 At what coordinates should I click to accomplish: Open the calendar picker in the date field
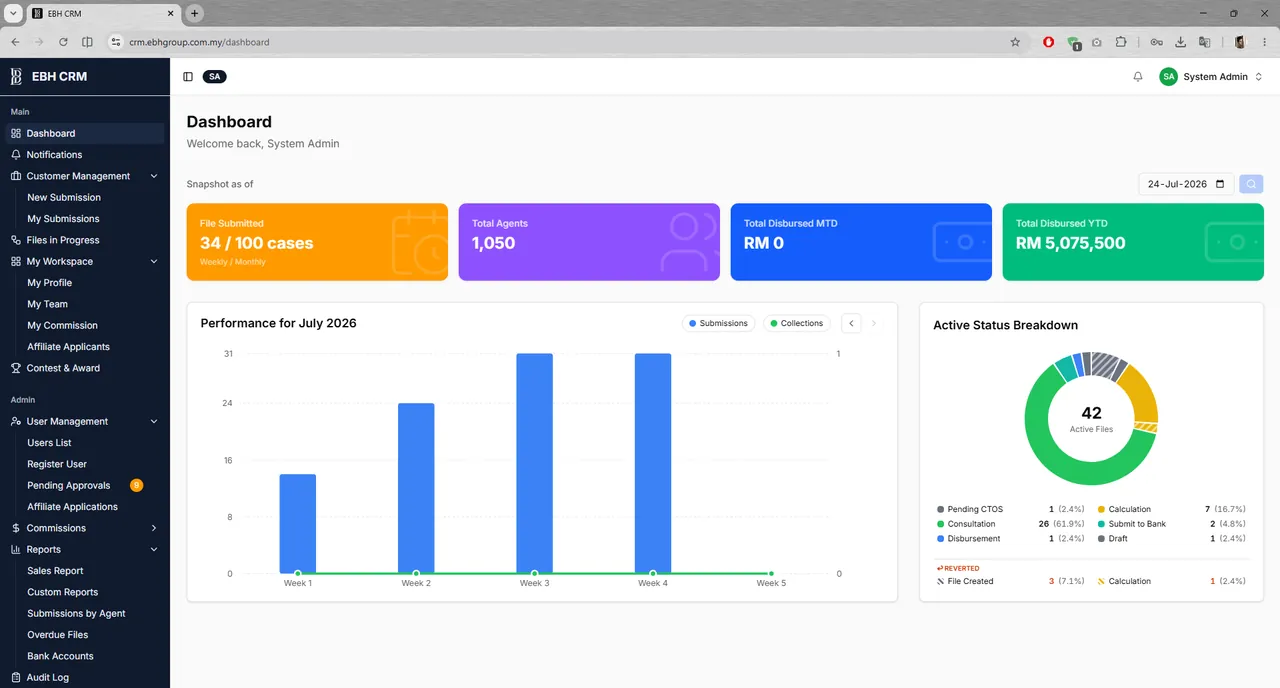tap(1220, 184)
